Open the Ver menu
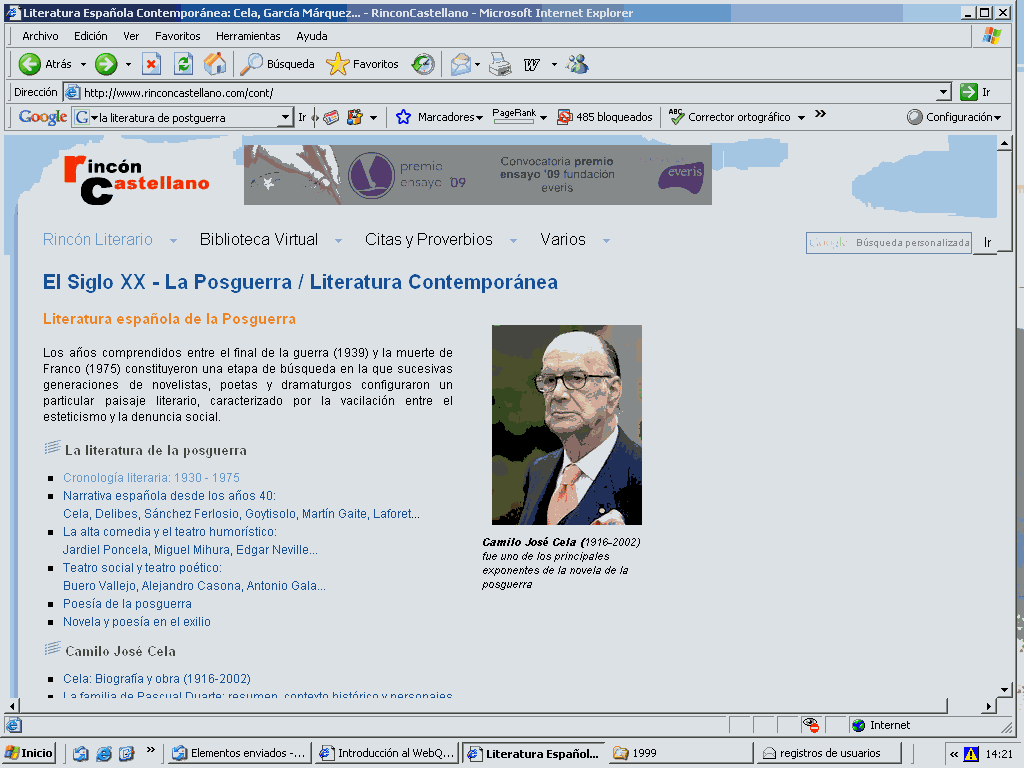This screenshot has height=768, width=1024. tap(131, 36)
